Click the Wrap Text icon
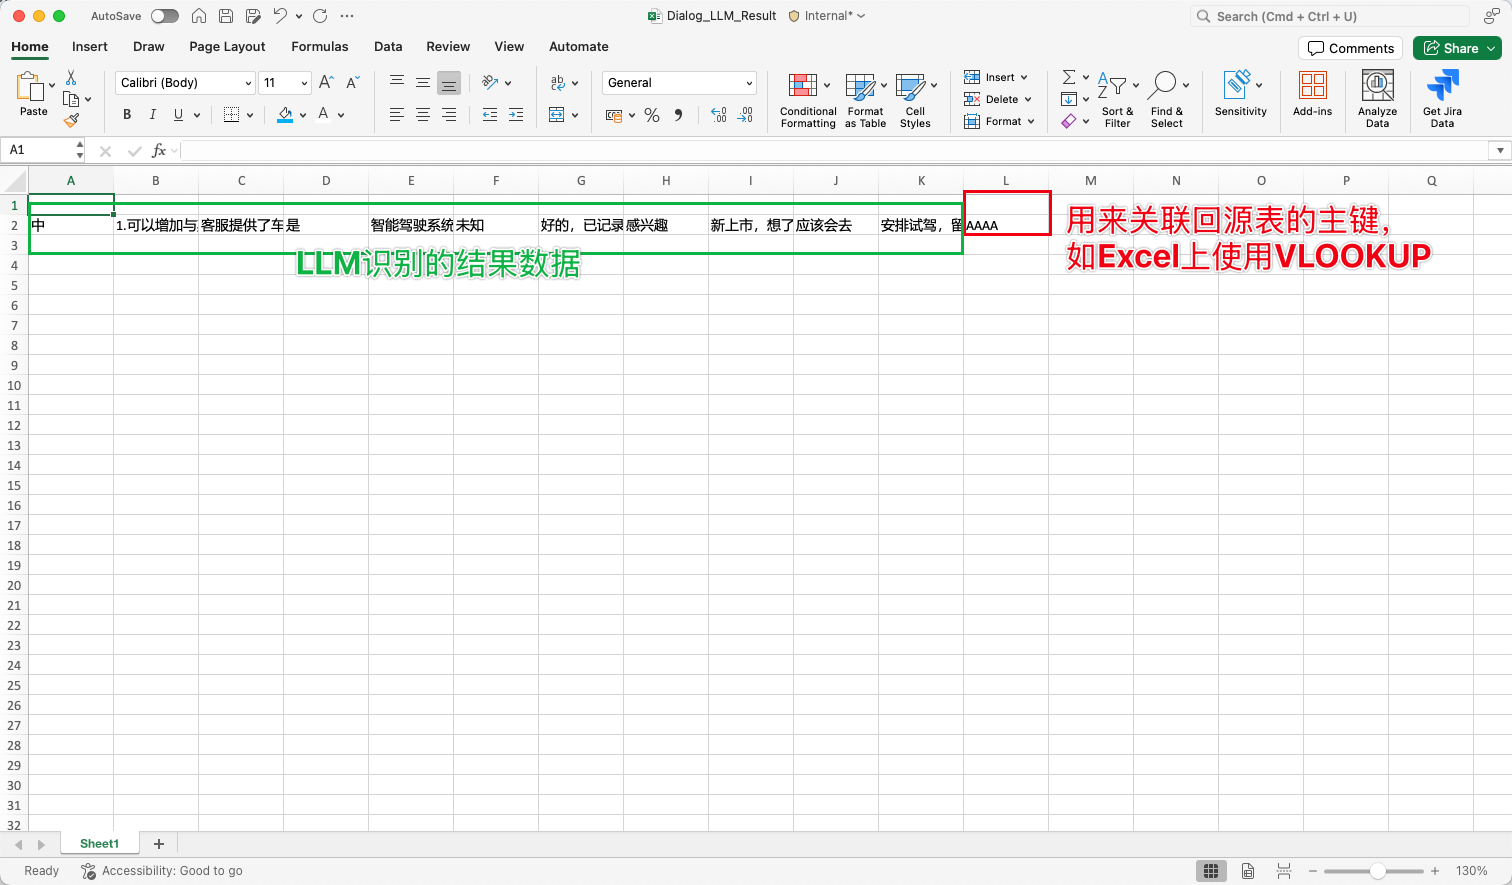The image size is (1512, 885). [558, 83]
